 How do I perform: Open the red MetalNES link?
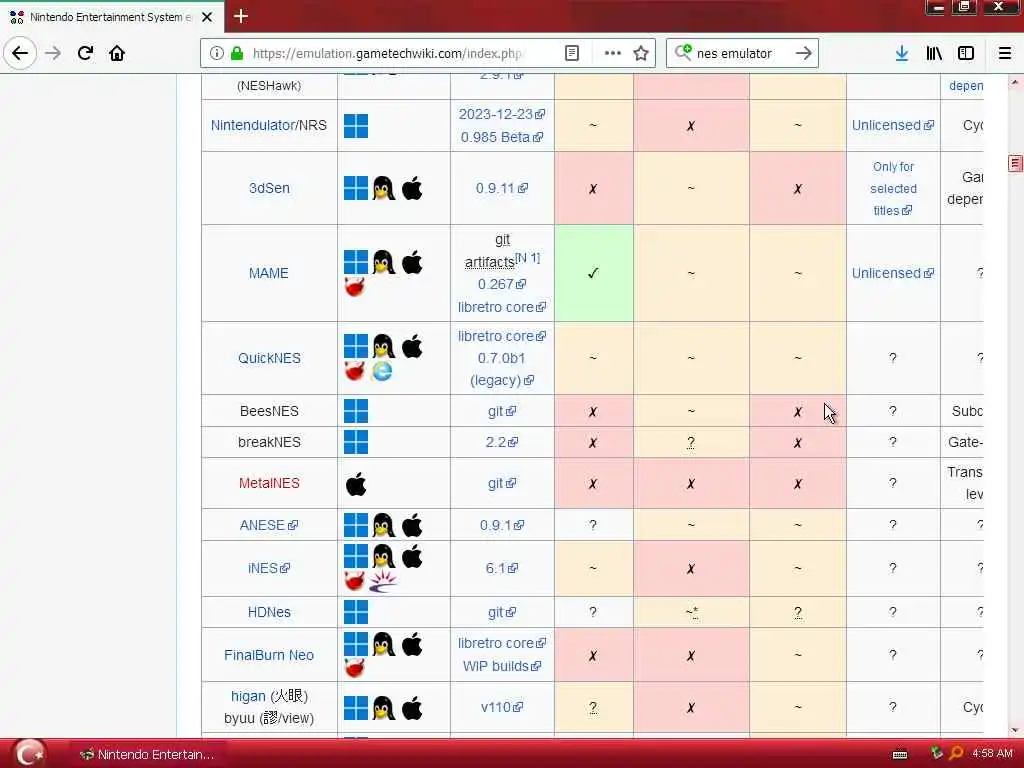click(x=269, y=483)
